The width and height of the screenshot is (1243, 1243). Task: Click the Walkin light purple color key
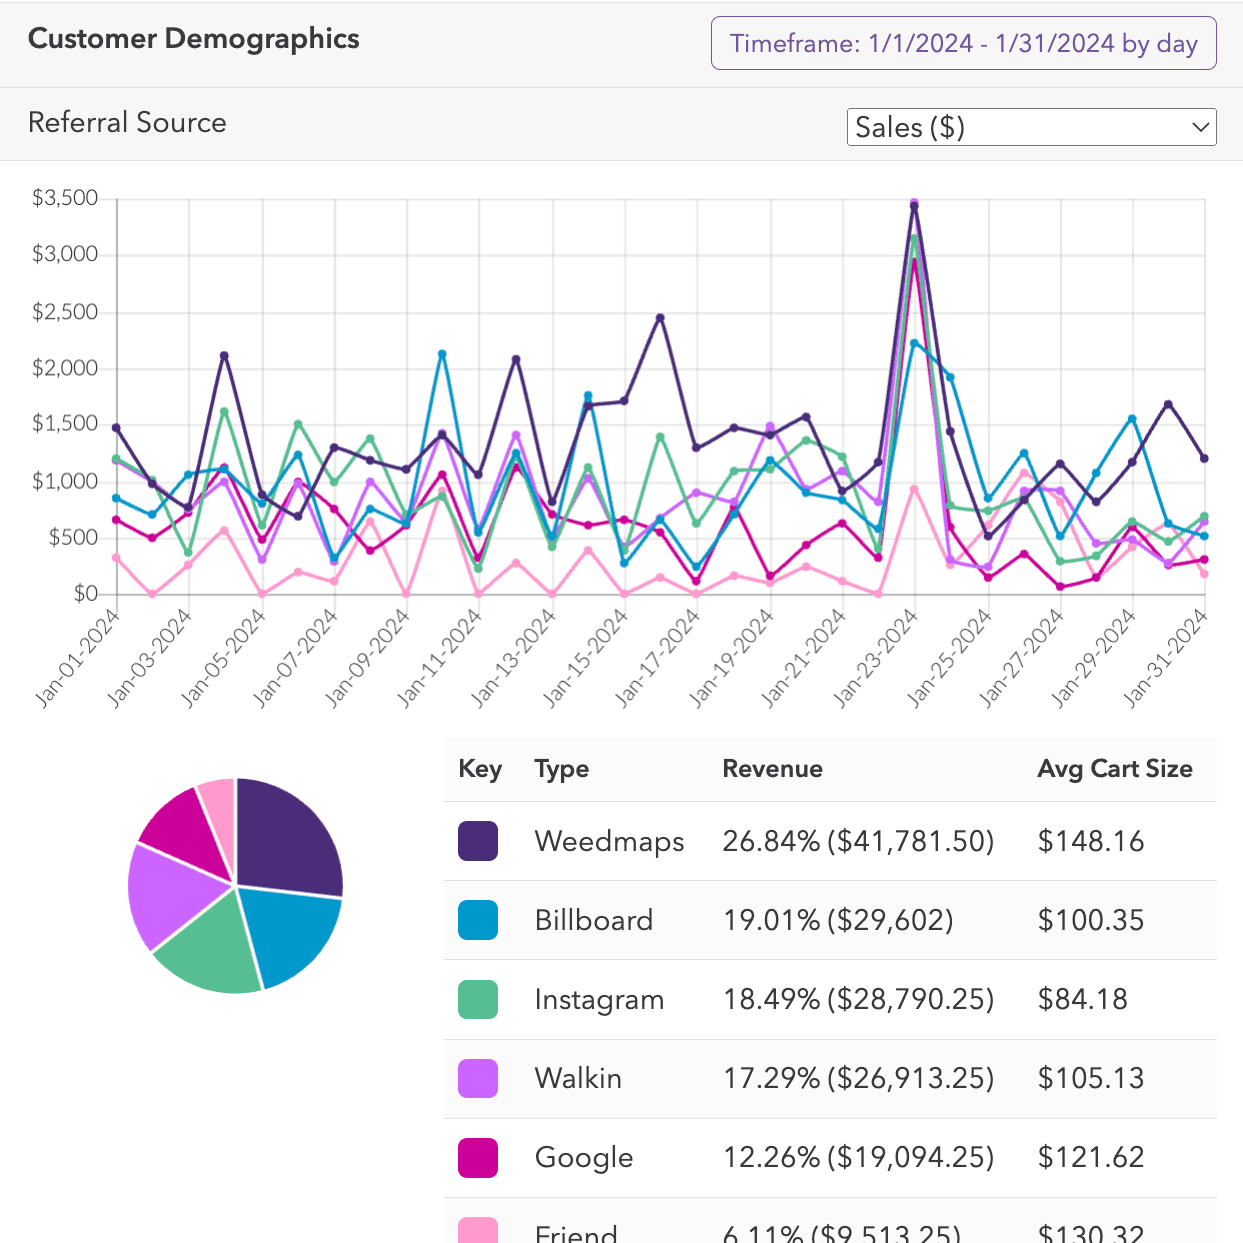477,1078
